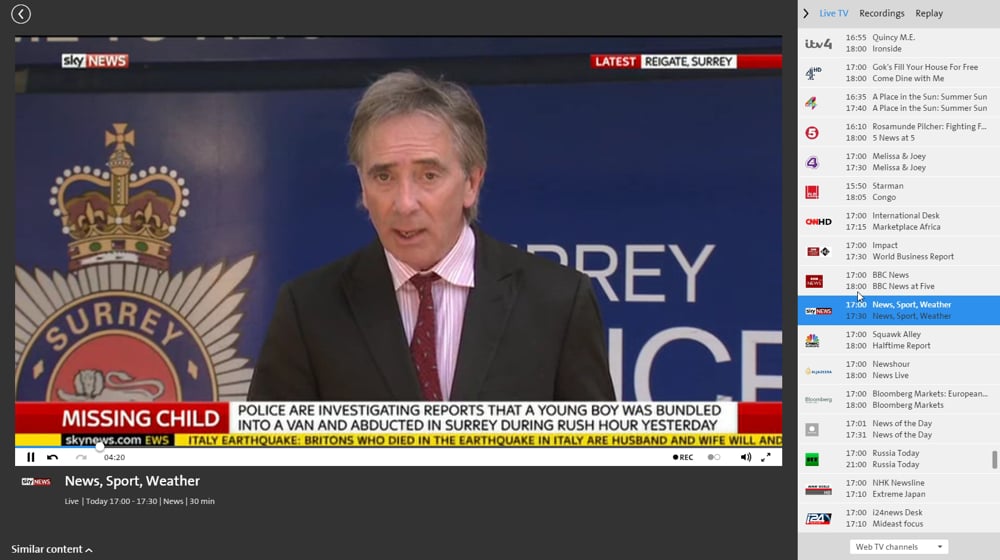
Task: Click Russia Today 17:00 entry
Action: coord(895,453)
